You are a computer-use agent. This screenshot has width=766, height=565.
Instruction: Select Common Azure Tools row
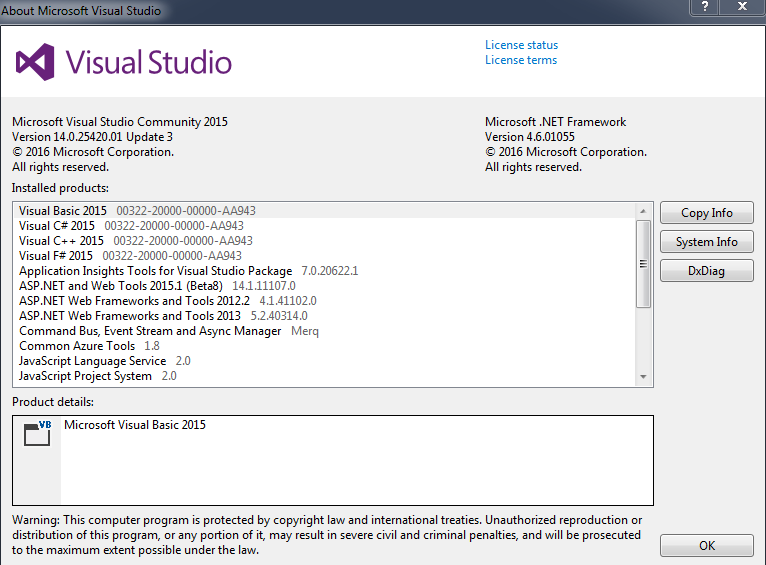[x=324, y=346]
